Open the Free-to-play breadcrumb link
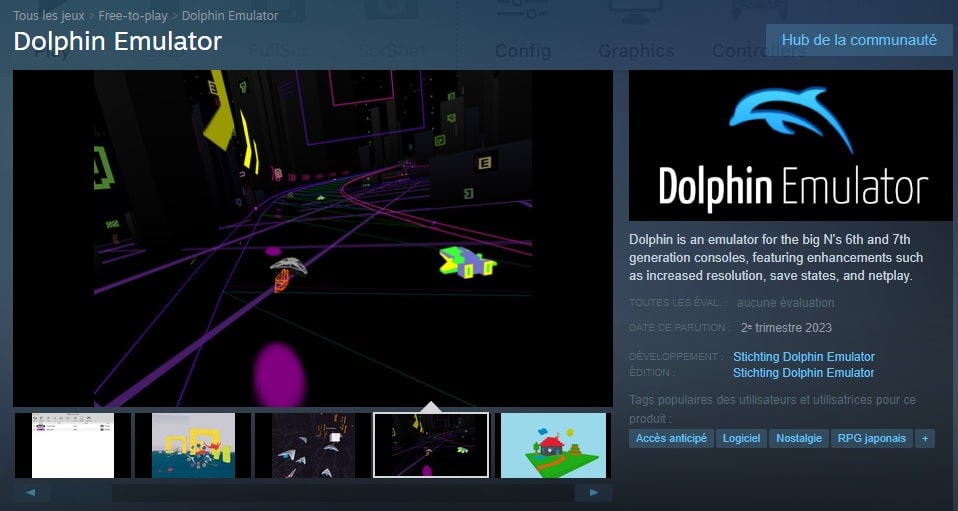 point(133,15)
